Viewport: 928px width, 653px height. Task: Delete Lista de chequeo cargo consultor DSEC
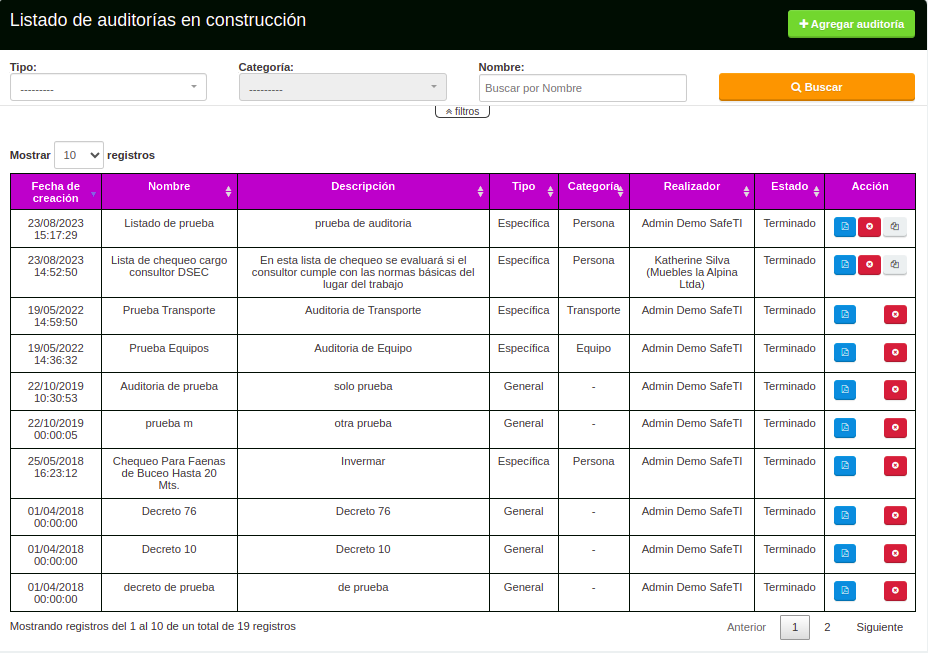pos(869,265)
